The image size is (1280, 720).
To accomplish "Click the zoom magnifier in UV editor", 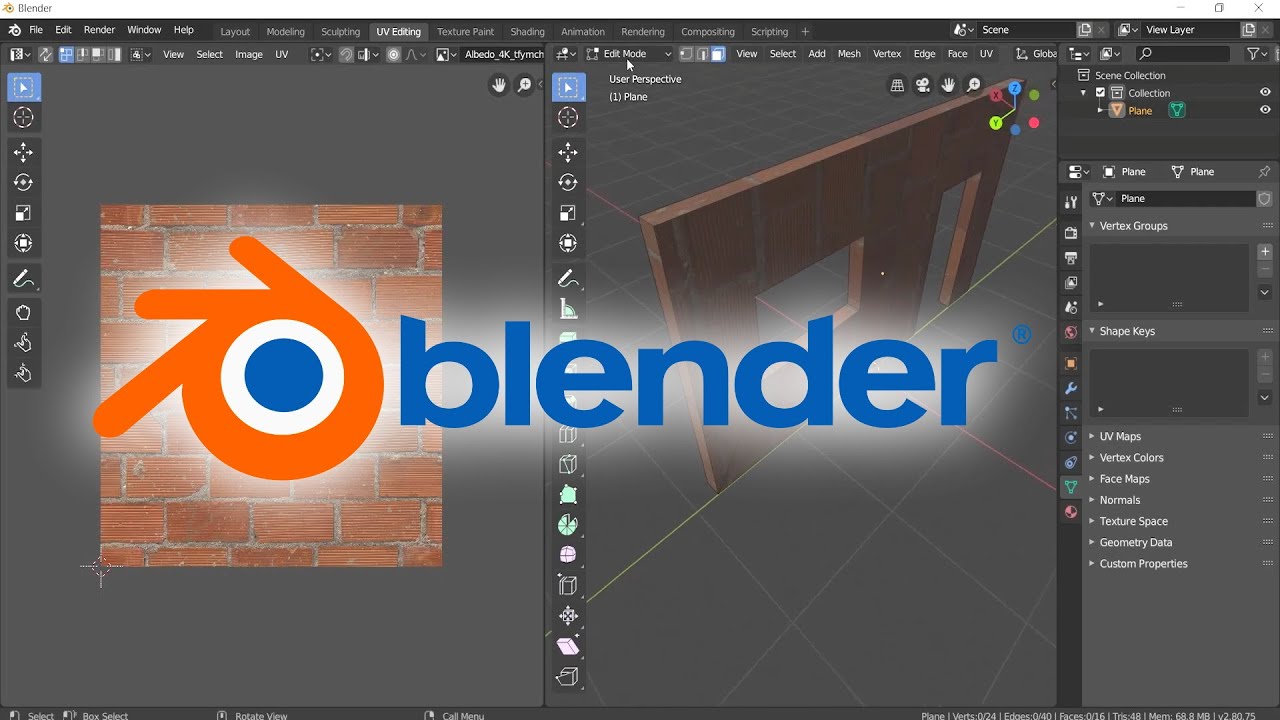I will click(524, 86).
